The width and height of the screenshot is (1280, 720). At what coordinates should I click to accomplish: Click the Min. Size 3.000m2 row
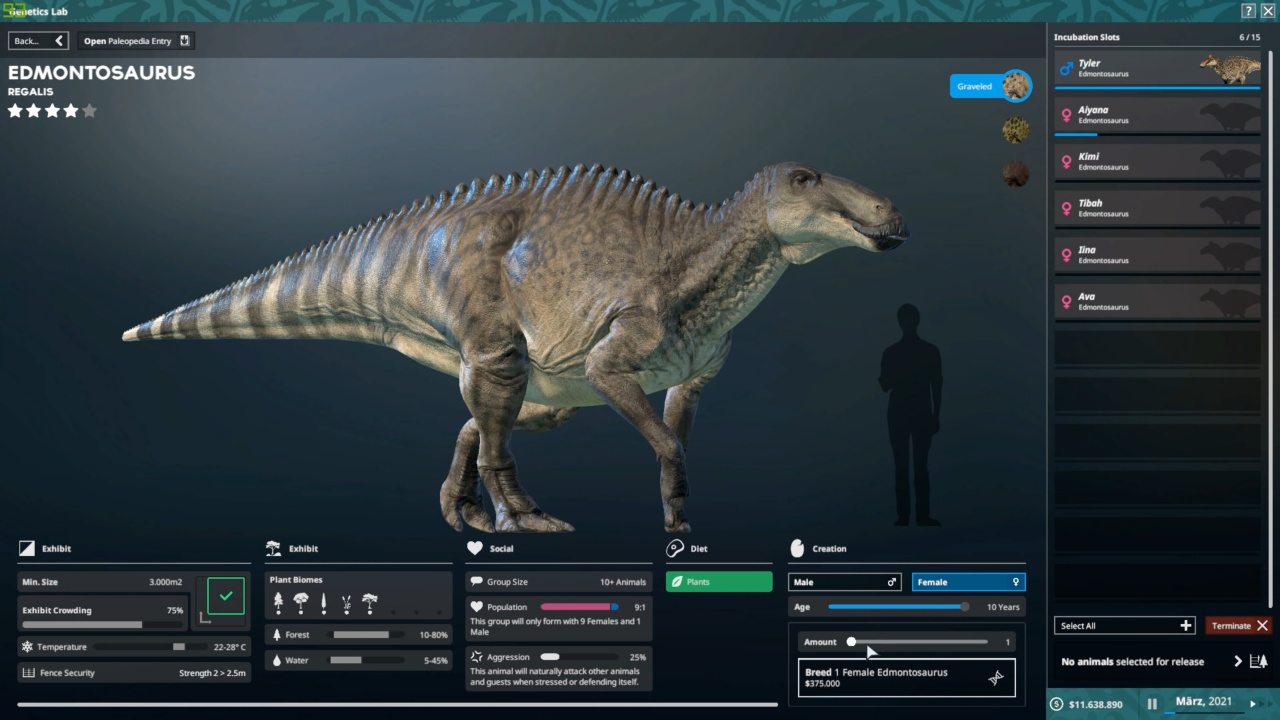pyautogui.click(x=102, y=582)
